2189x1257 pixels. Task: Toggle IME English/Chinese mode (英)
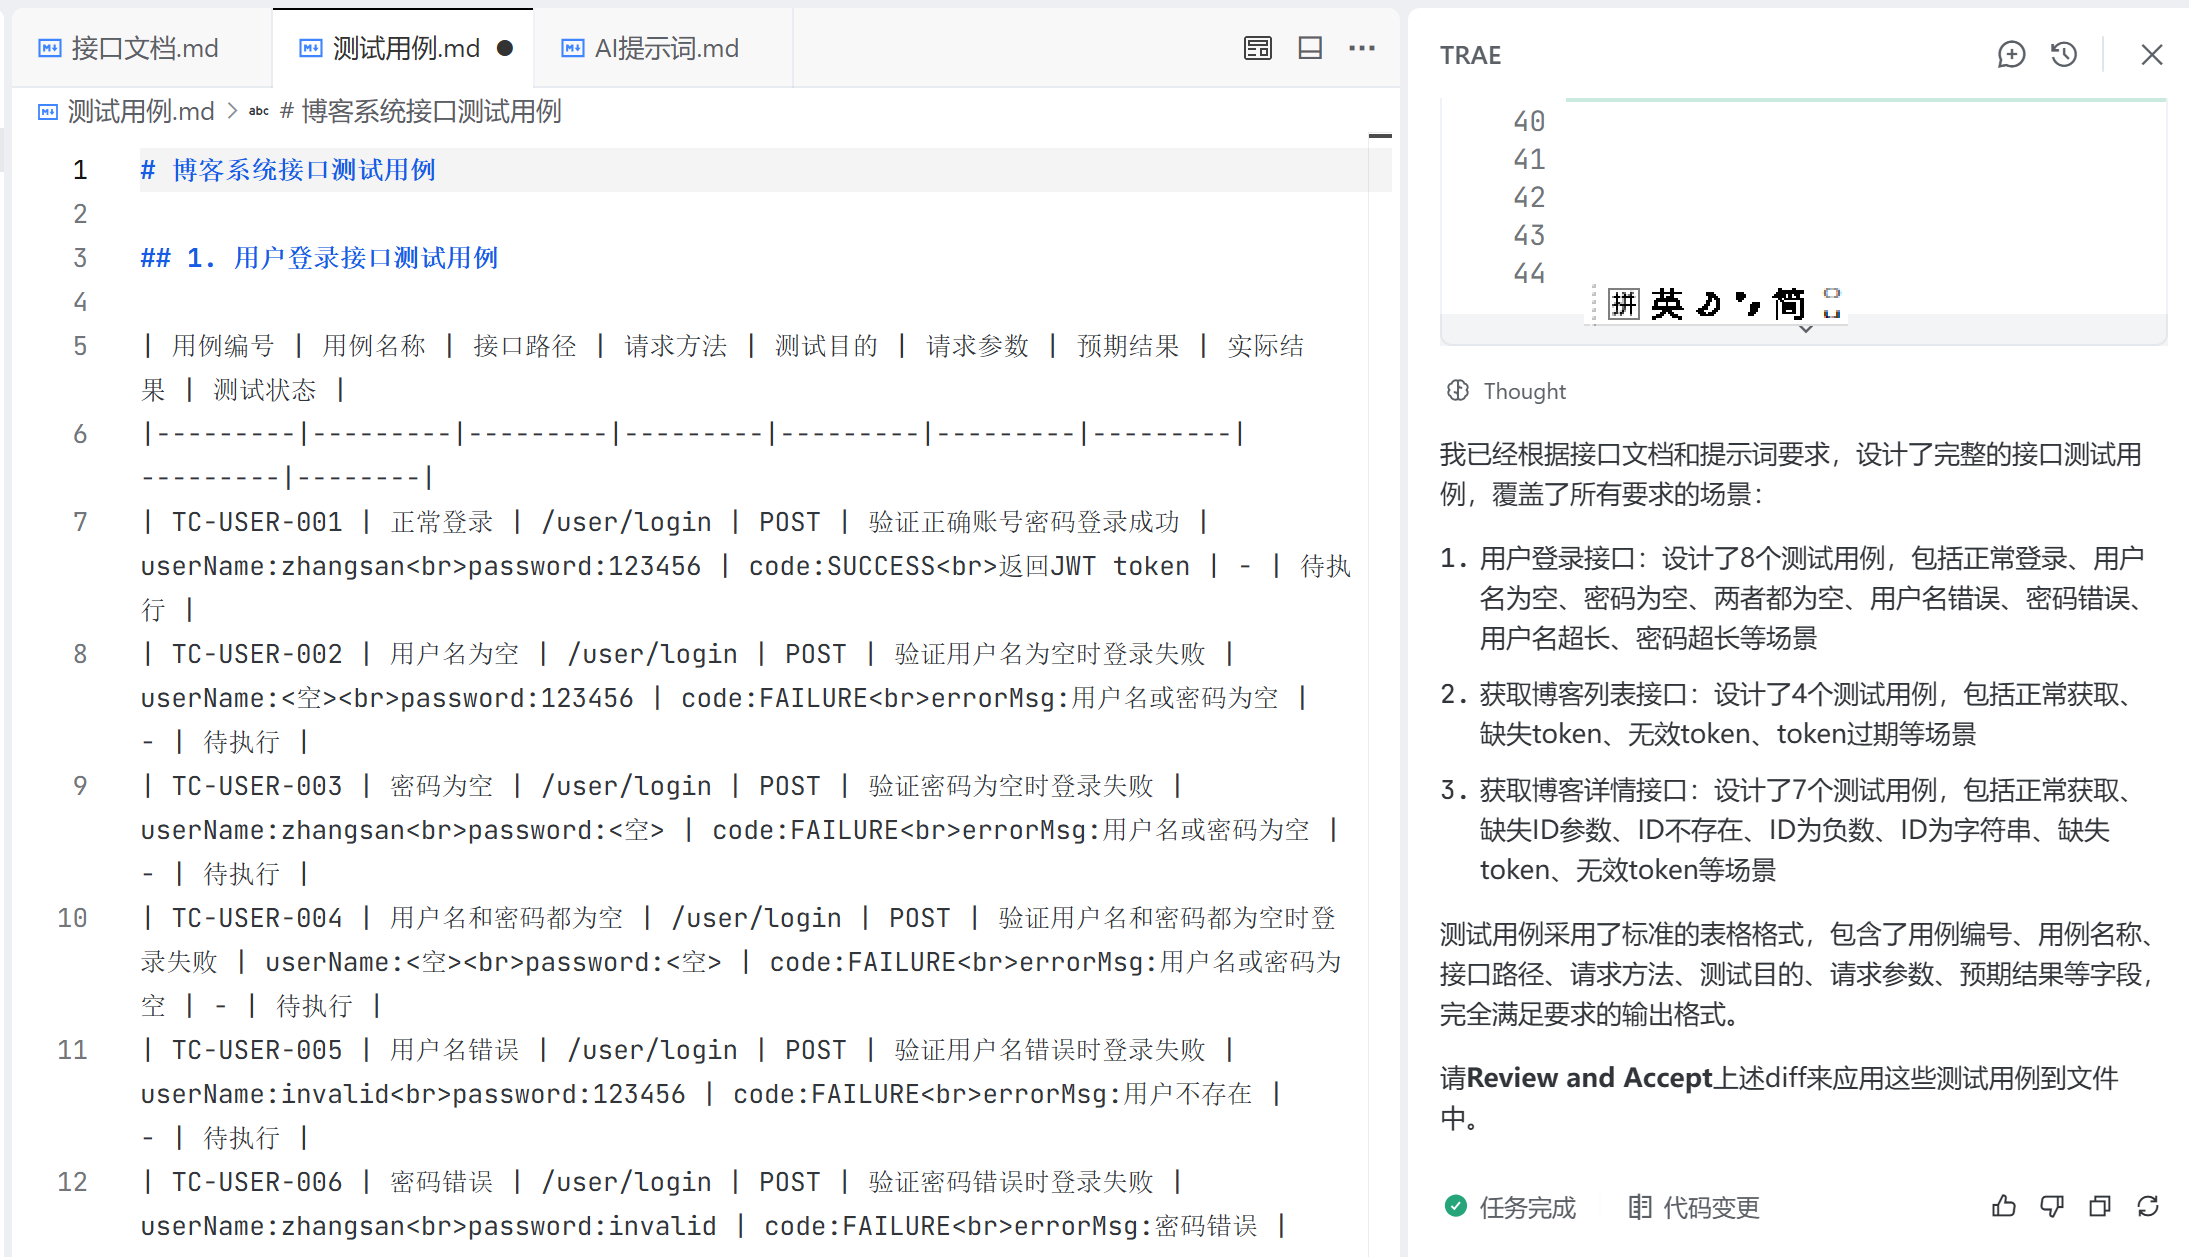click(x=1666, y=303)
